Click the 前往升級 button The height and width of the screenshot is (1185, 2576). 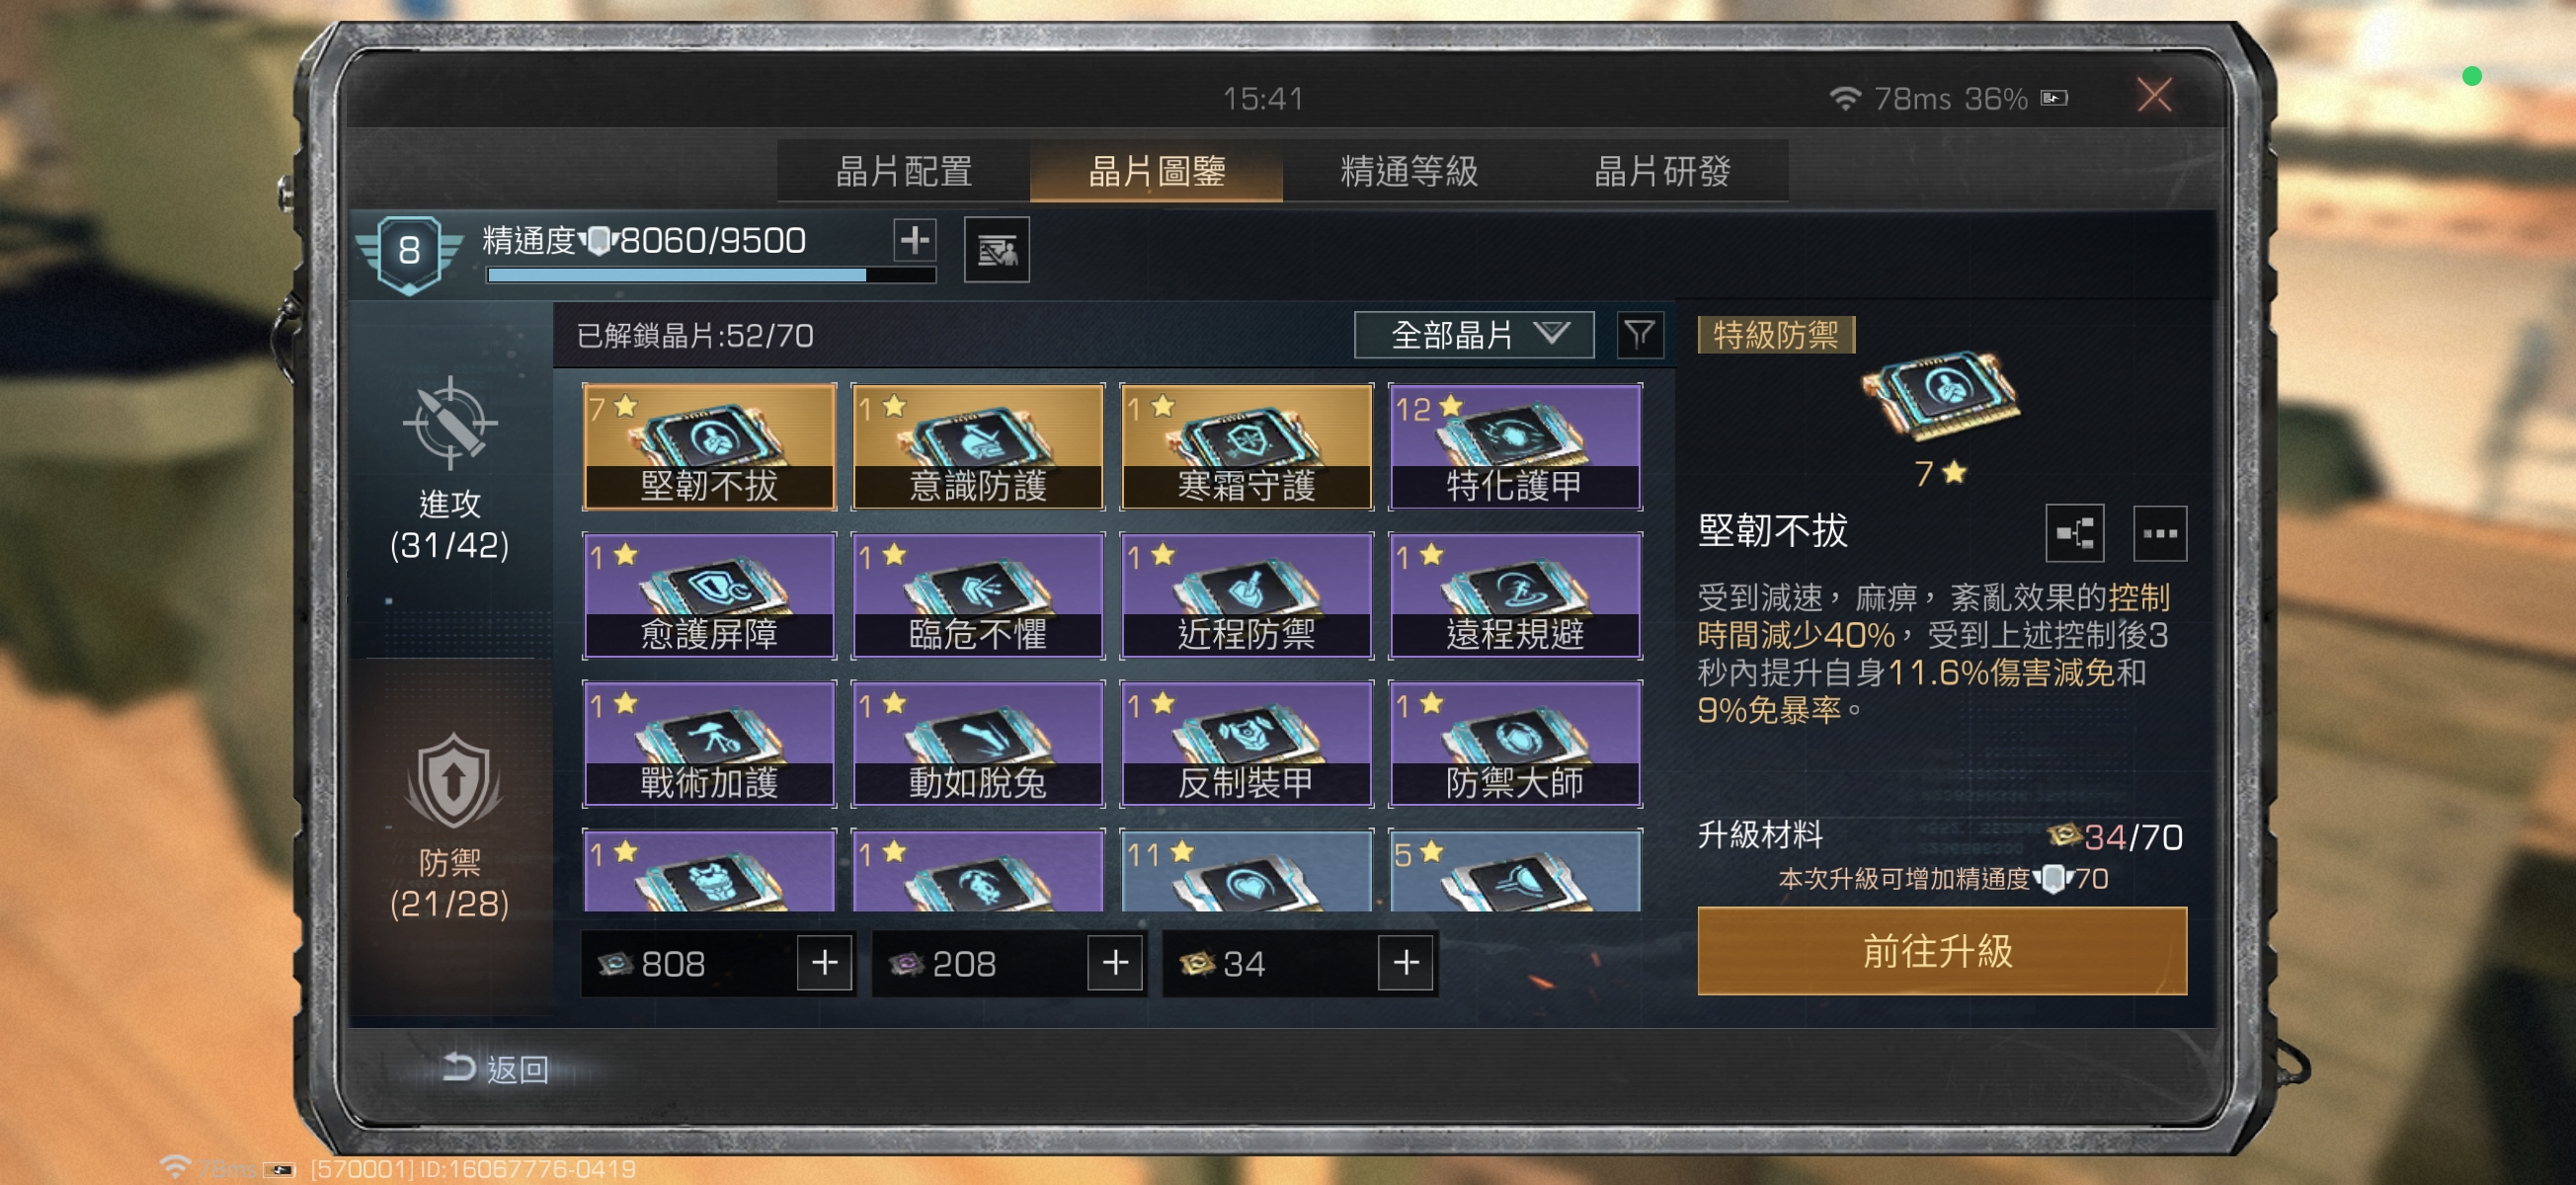coord(1942,951)
